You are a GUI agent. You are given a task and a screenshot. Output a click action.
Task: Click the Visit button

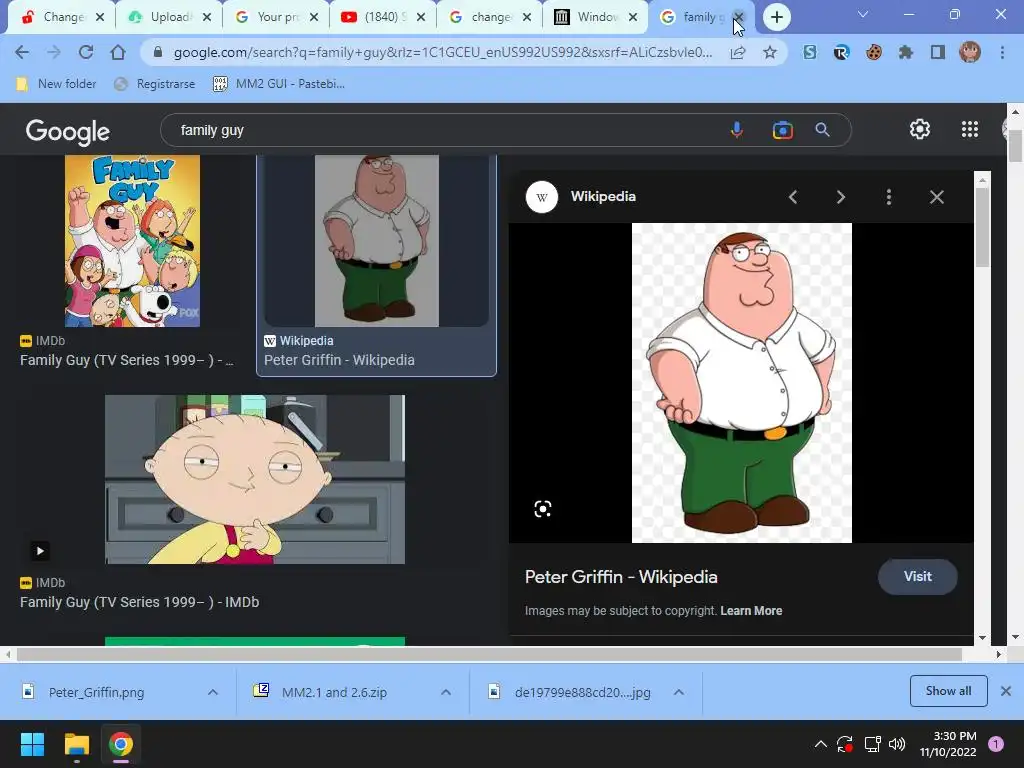[x=918, y=577]
